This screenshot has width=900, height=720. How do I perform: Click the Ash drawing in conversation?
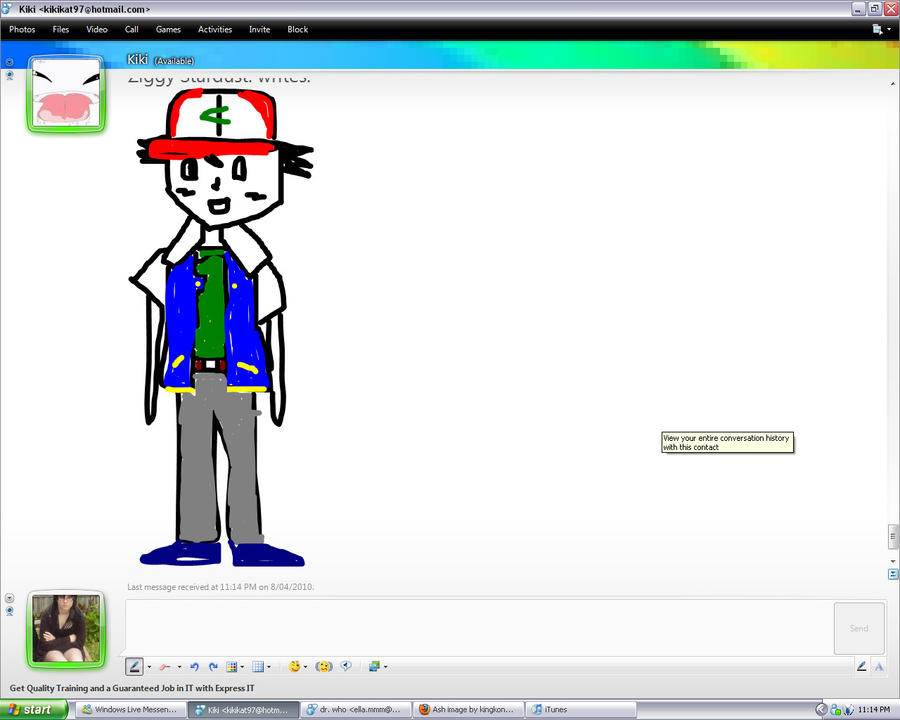(221, 327)
